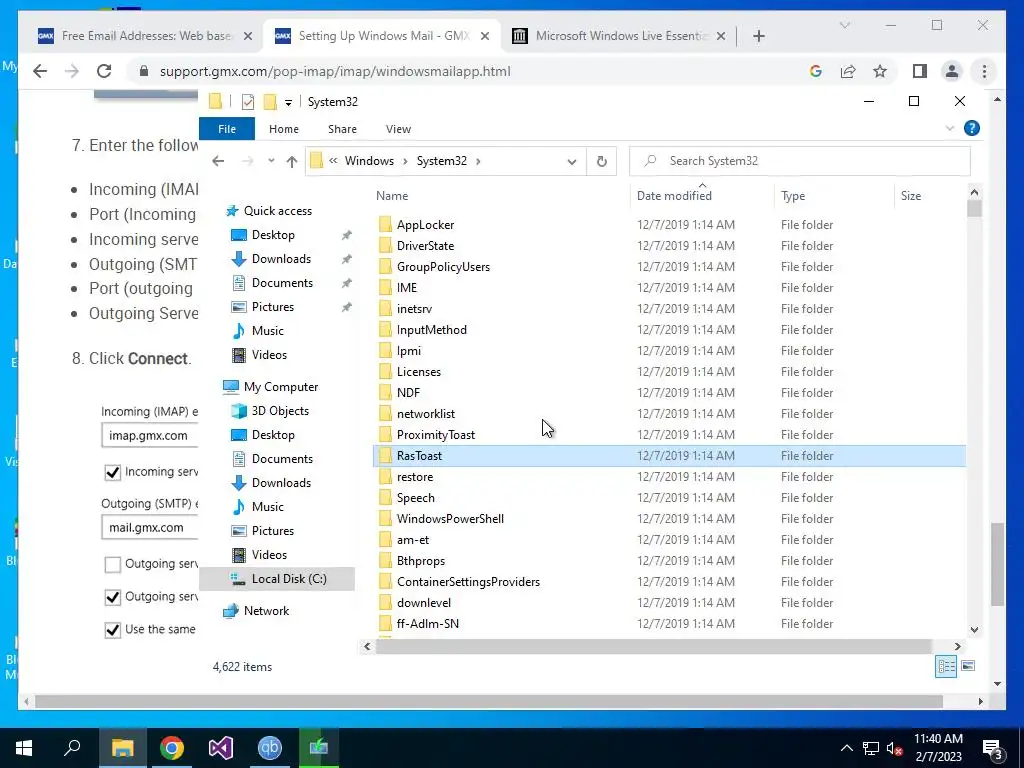Click the Chrome taskbar icon

coord(172,748)
